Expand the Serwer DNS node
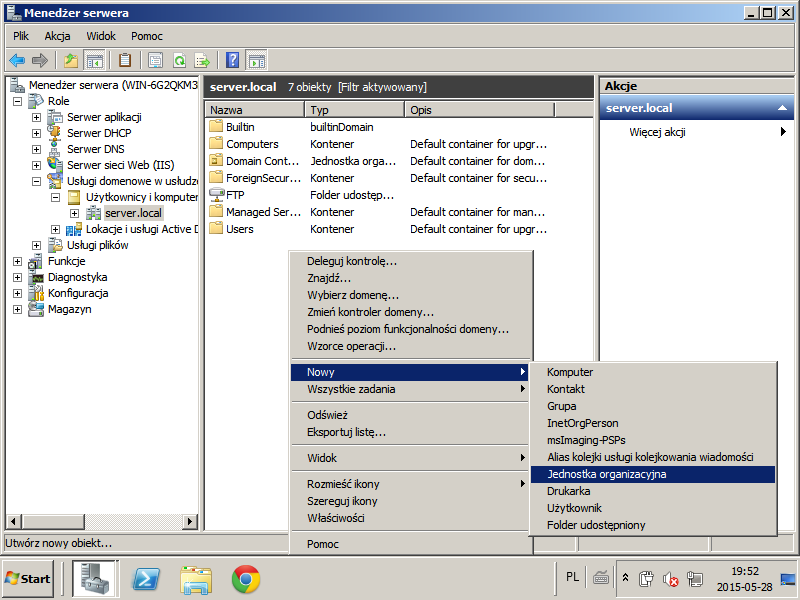Viewport: 800px width, 600px height. (x=36, y=149)
